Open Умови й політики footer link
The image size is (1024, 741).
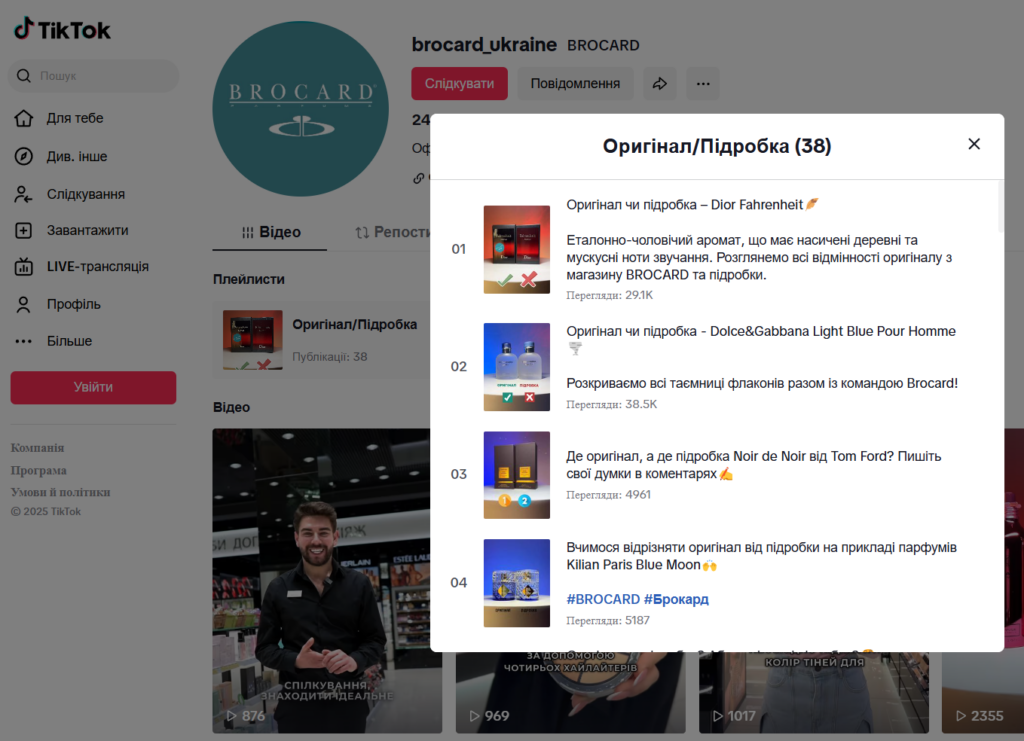click(60, 492)
